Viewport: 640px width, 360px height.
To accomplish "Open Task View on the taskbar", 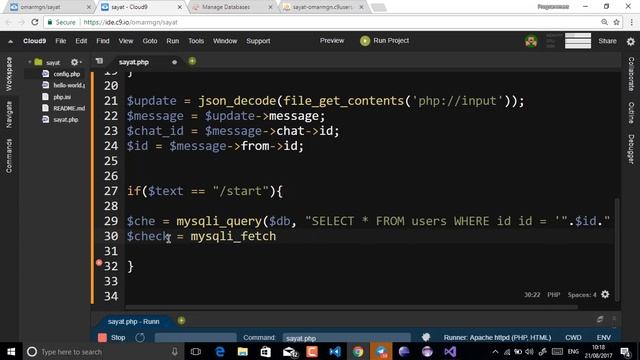I will click(196, 351).
